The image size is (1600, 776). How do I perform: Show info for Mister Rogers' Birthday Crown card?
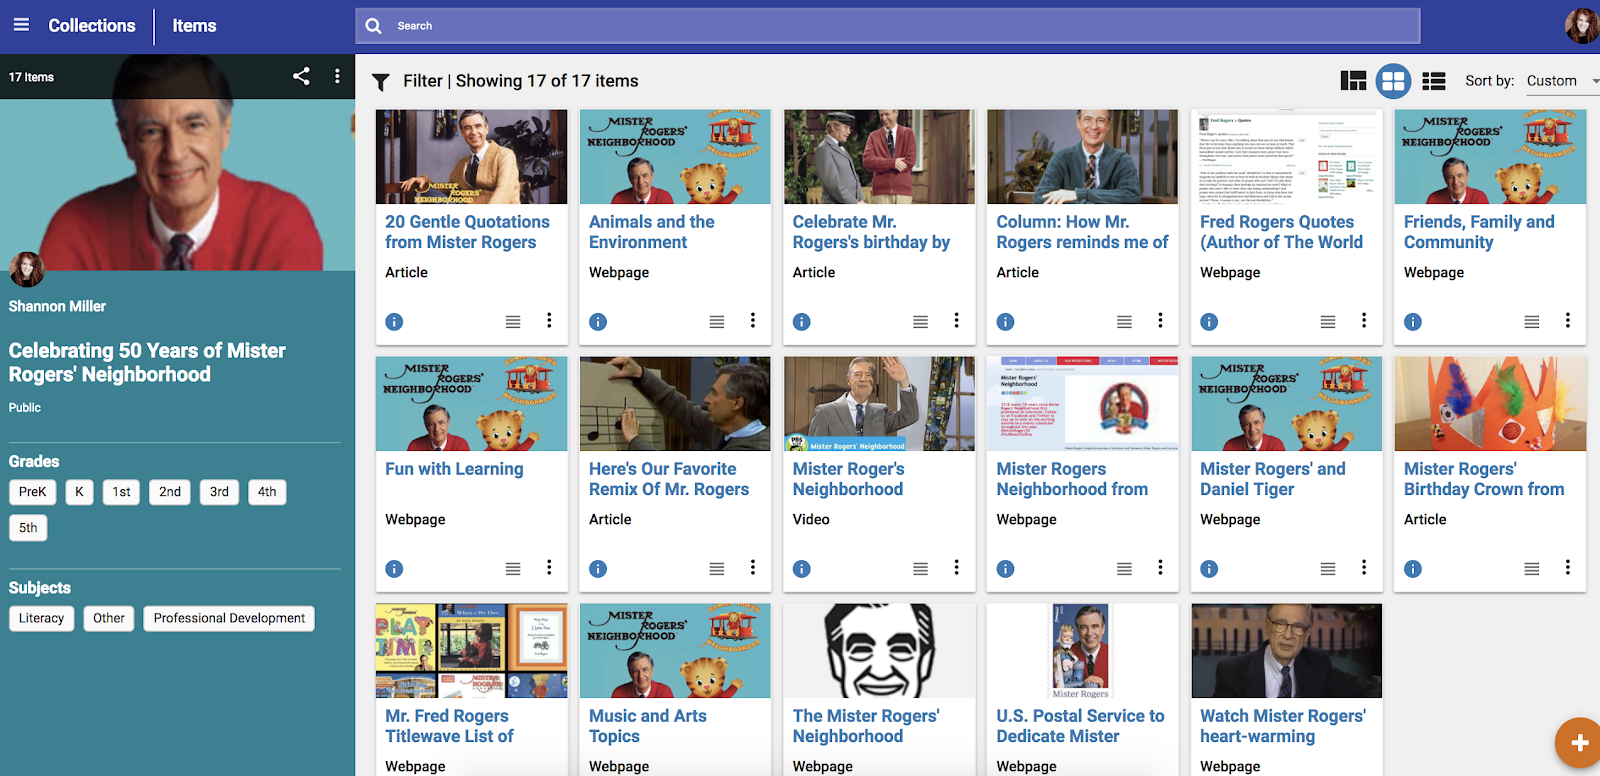pos(1413,569)
